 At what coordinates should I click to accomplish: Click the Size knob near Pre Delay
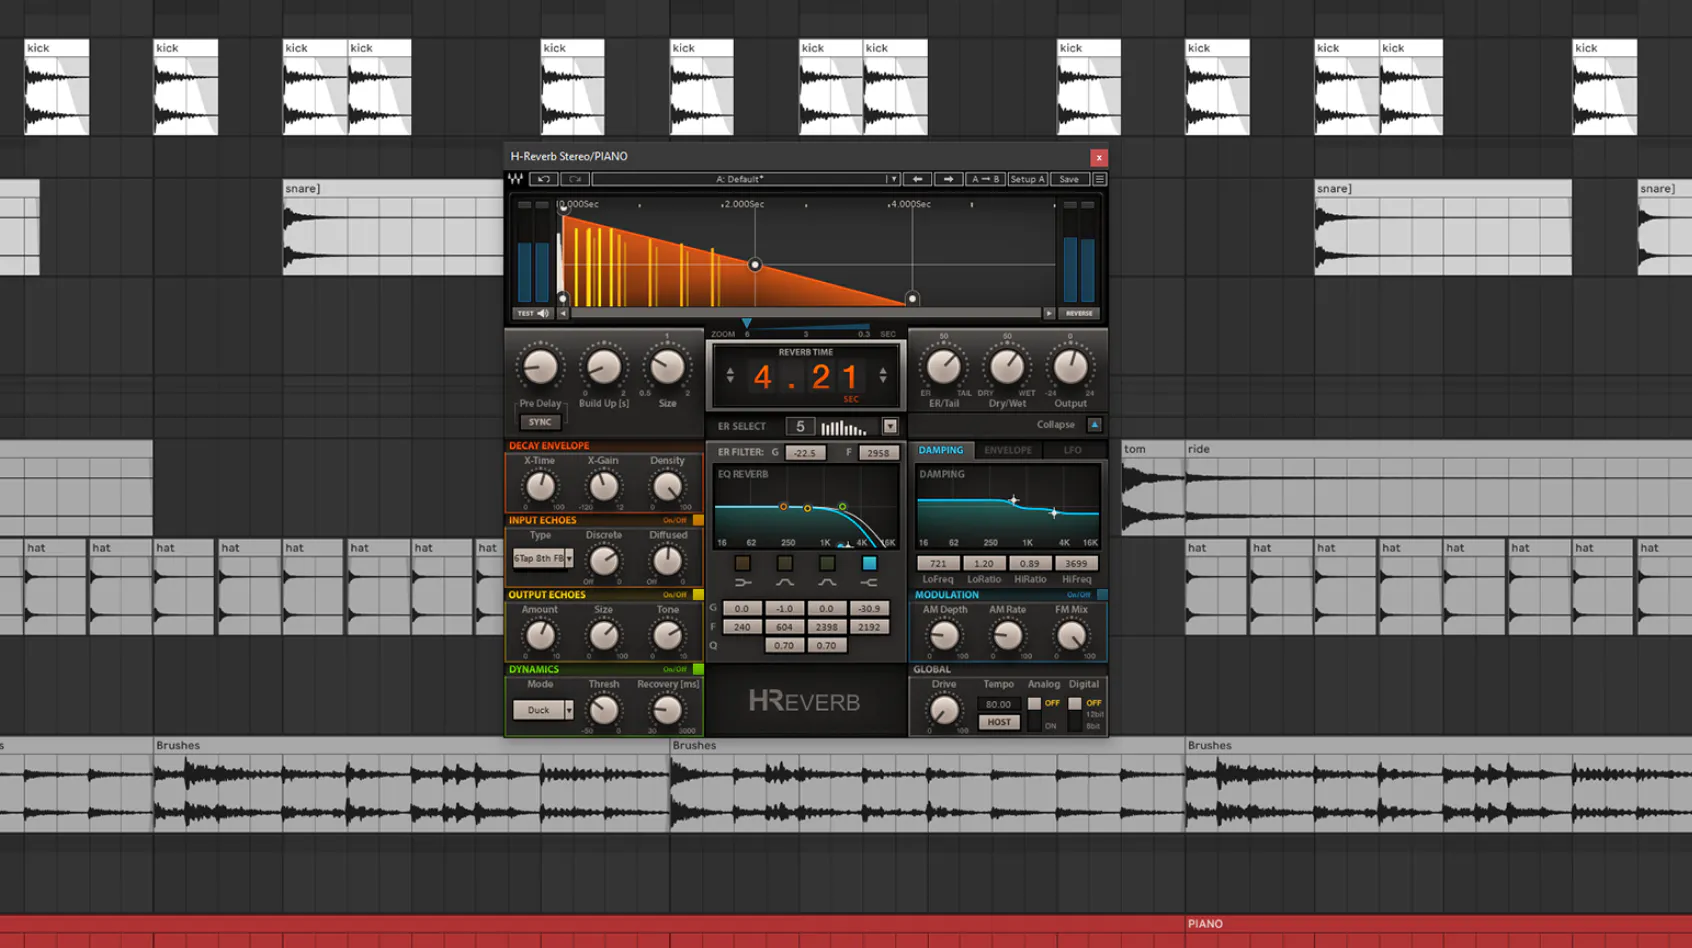[x=667, y=368]
